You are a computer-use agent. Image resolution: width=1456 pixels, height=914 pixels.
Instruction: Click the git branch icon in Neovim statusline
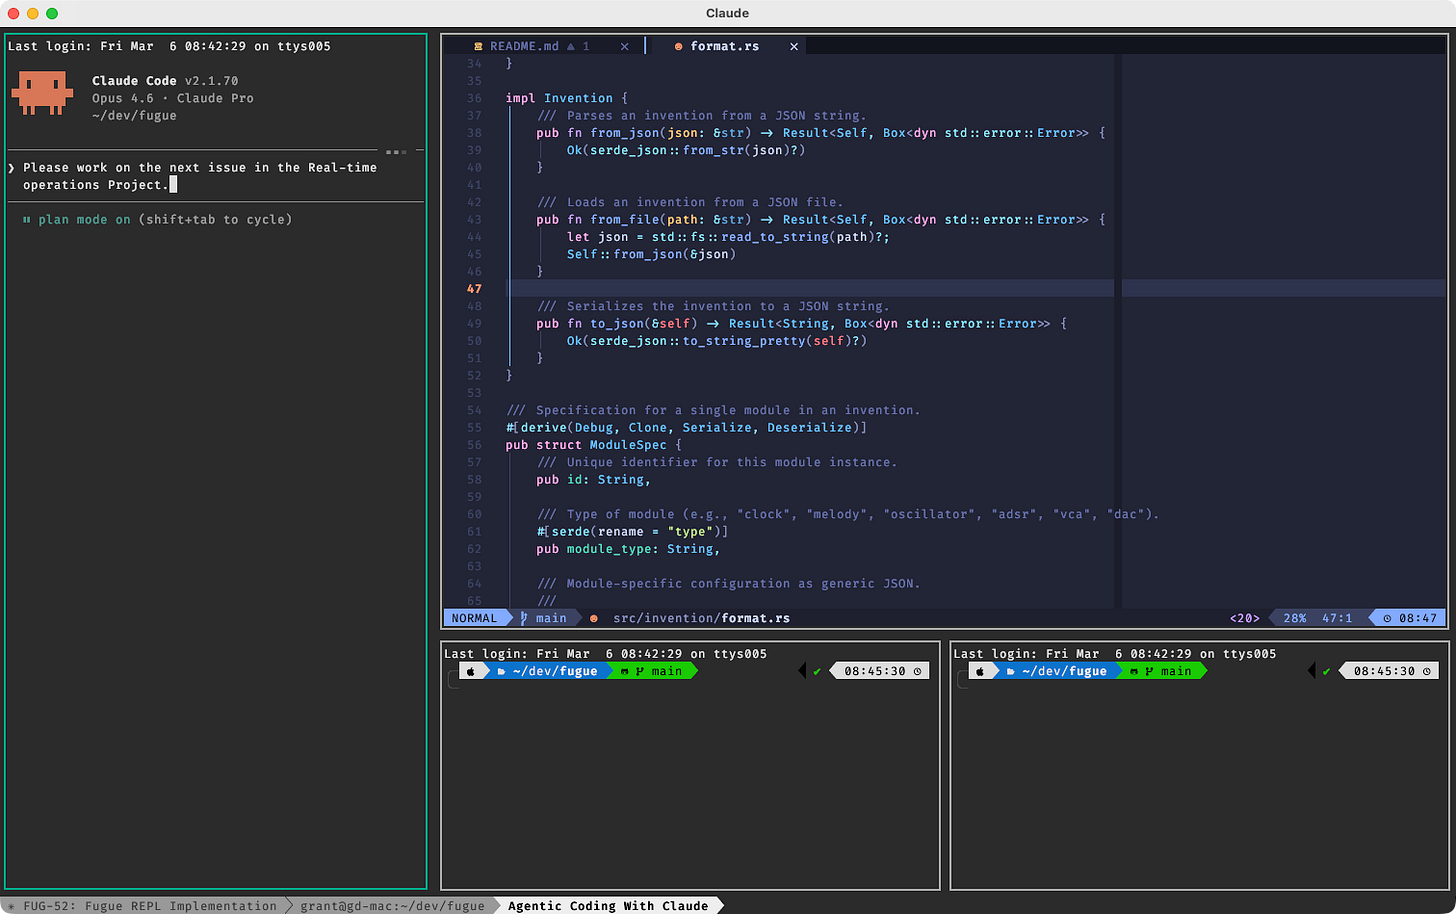(524, 618)
